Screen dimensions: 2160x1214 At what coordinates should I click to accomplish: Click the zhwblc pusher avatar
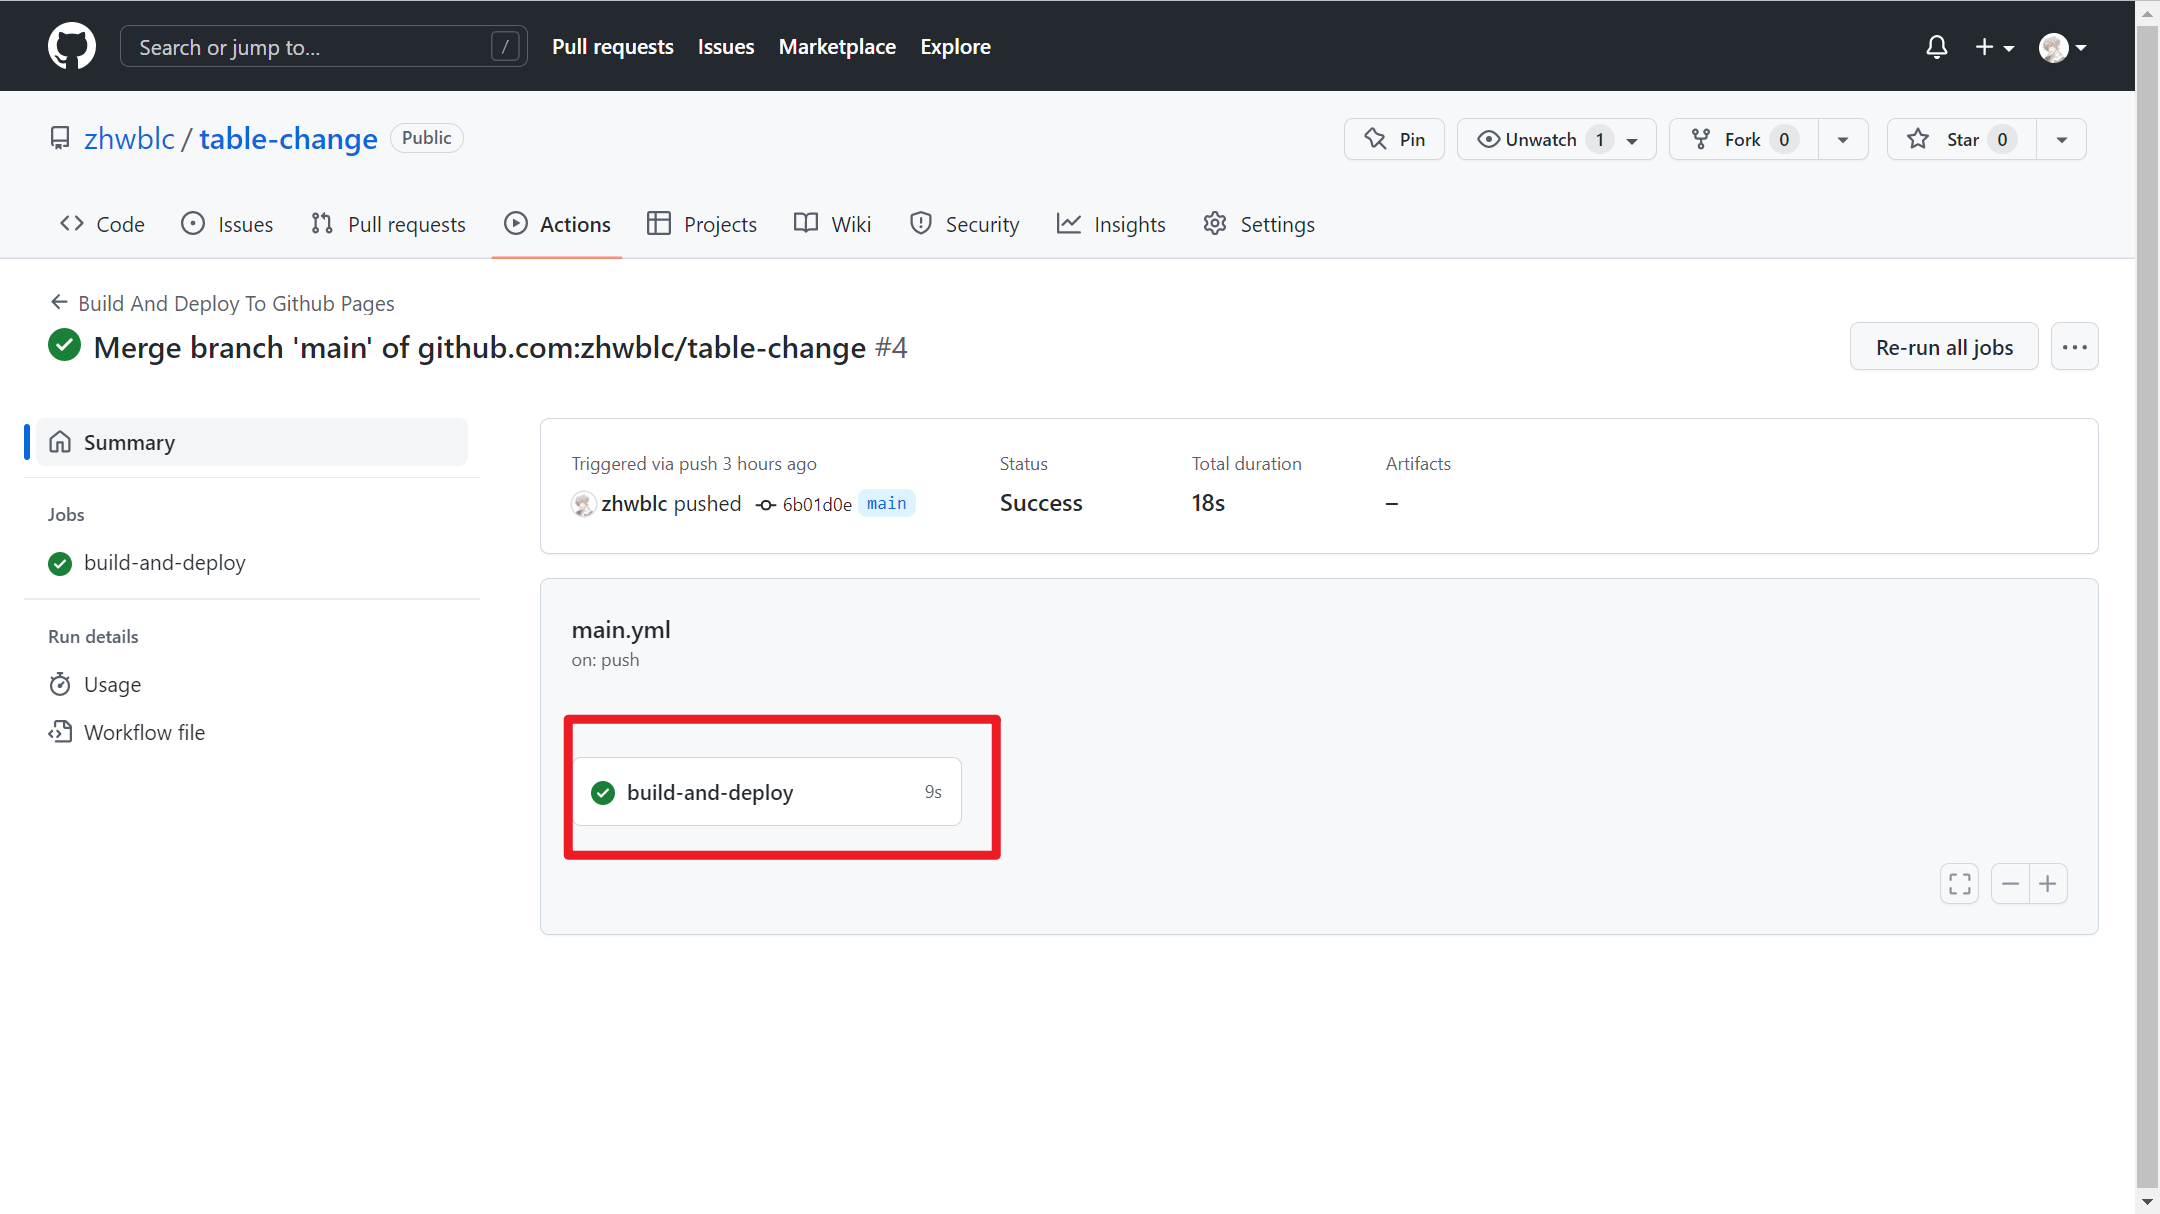coord(584,504)
